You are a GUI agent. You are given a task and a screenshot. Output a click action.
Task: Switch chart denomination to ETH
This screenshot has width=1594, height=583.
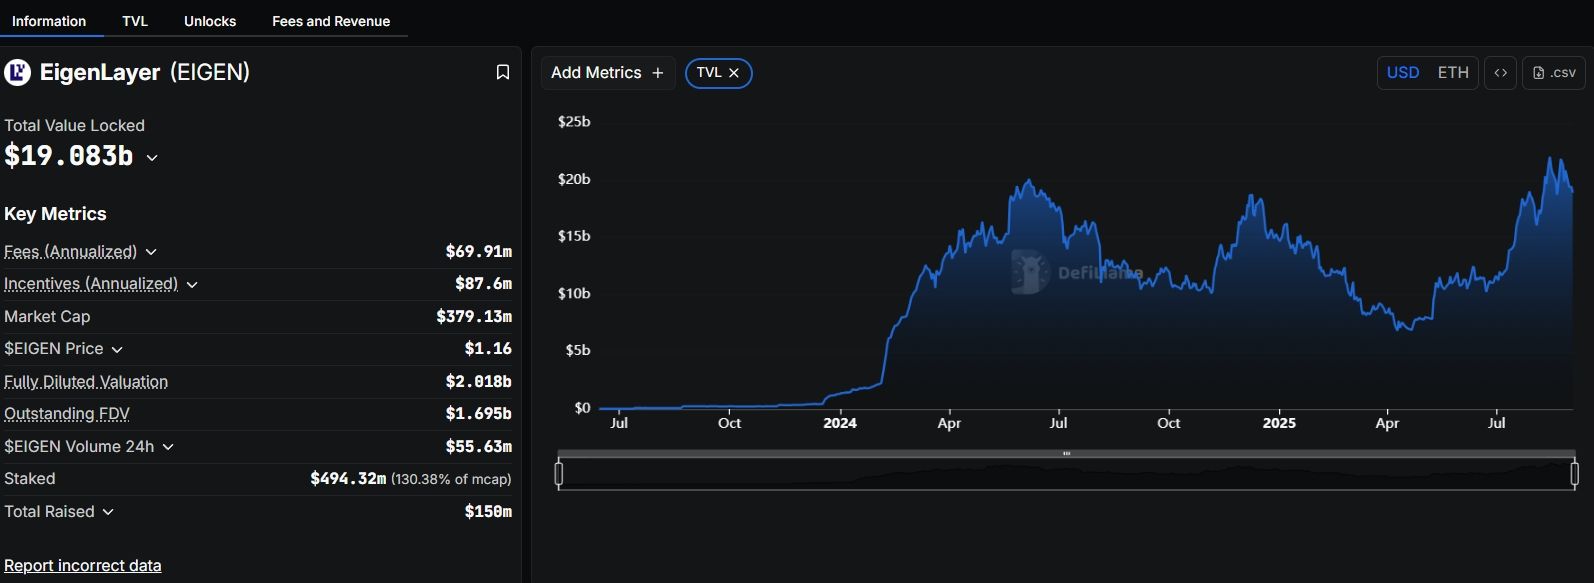(1453, 73)
